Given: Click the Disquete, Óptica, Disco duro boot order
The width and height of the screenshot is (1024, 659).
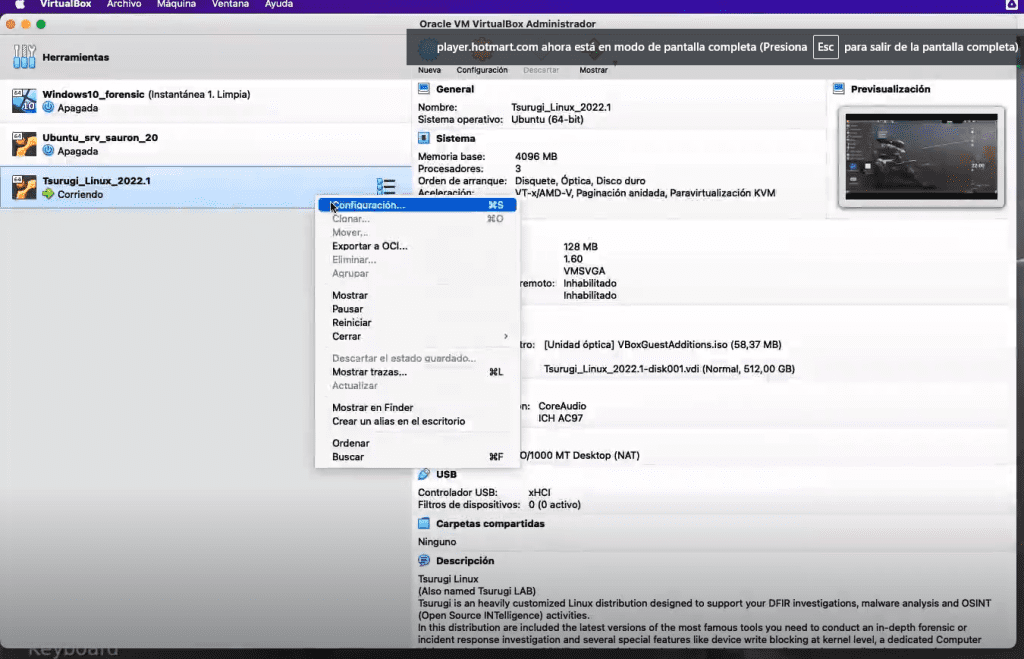Looking at the screenshot, I should click(x=580, y=181).
